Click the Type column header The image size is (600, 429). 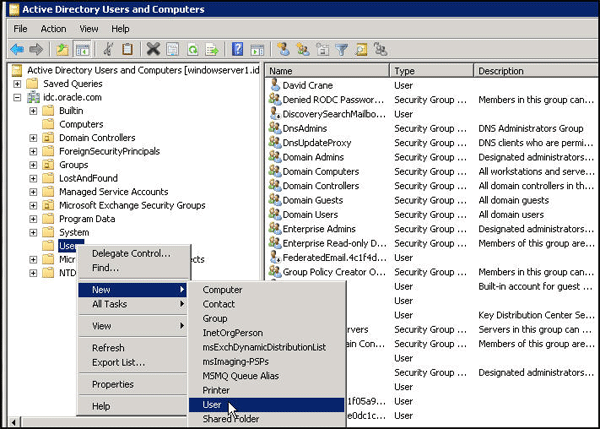[405, 71]
